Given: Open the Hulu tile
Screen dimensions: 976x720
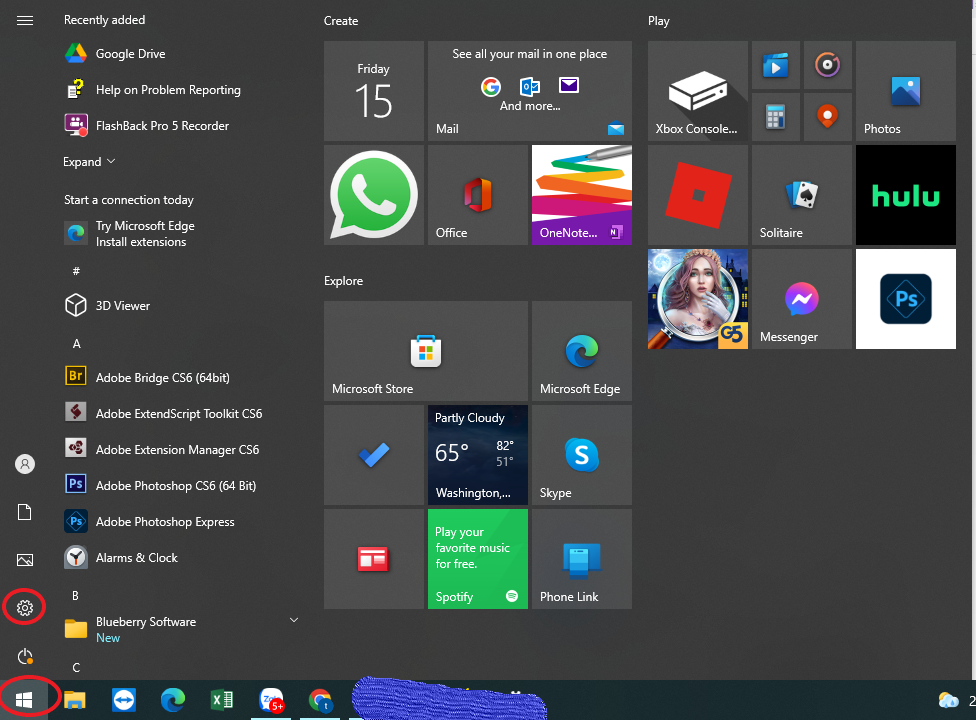Looking at the screenshot, I should click(x=906, y=195).
